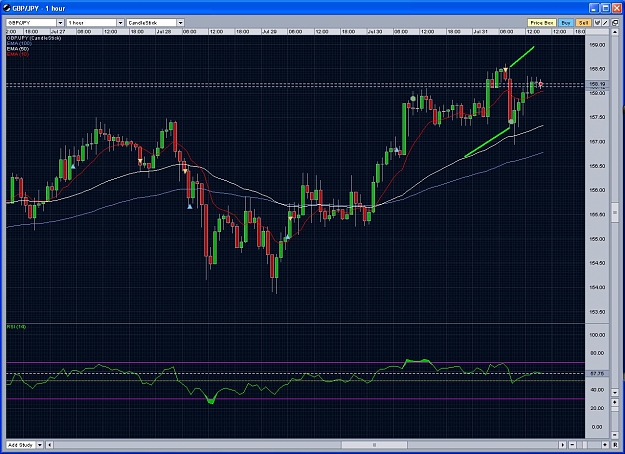Click the app icon in the title bar

click(6, 8)
